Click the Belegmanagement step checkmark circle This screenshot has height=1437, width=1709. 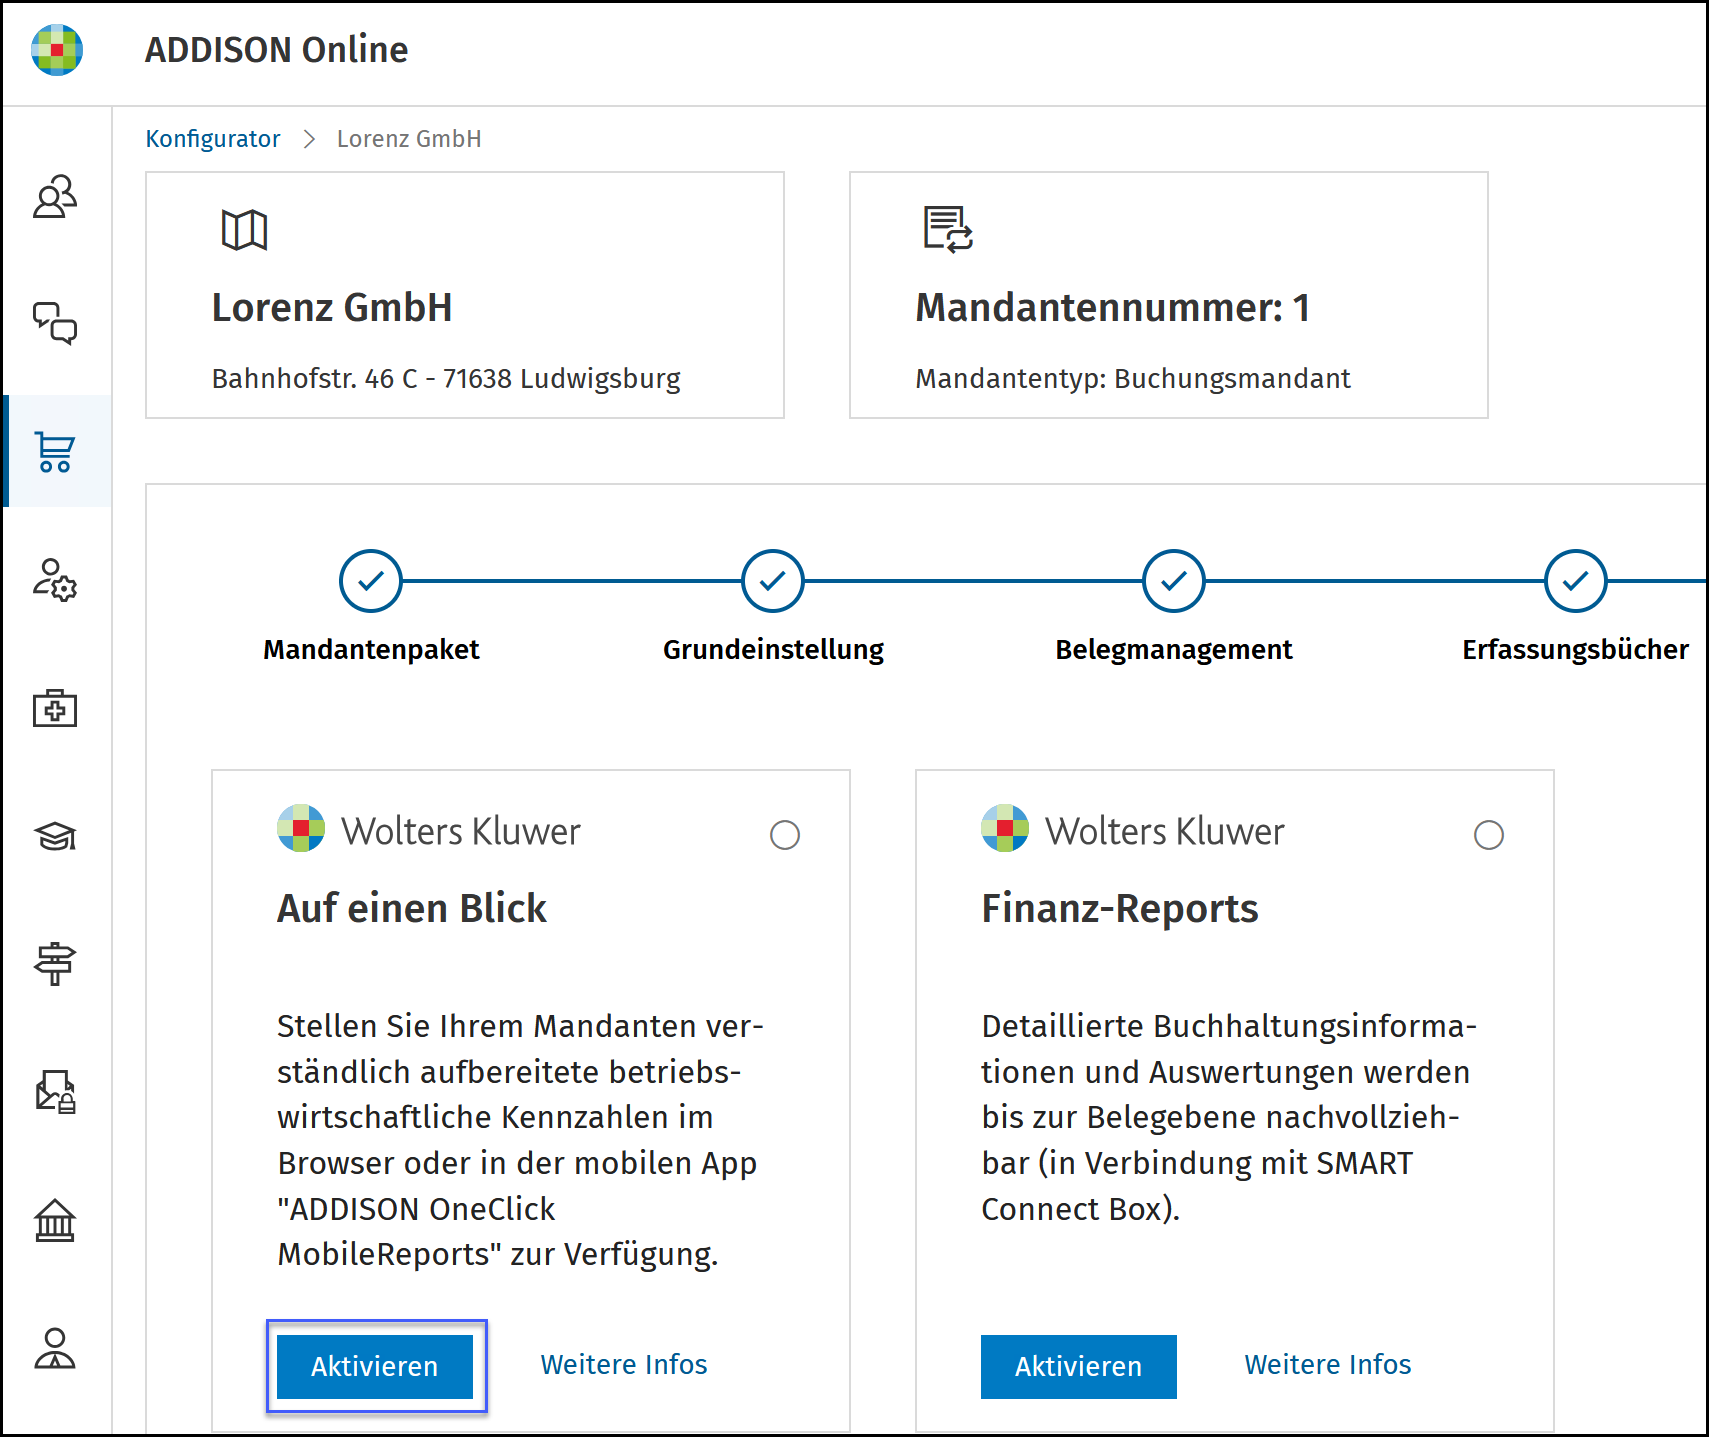tap(1174, 580)
